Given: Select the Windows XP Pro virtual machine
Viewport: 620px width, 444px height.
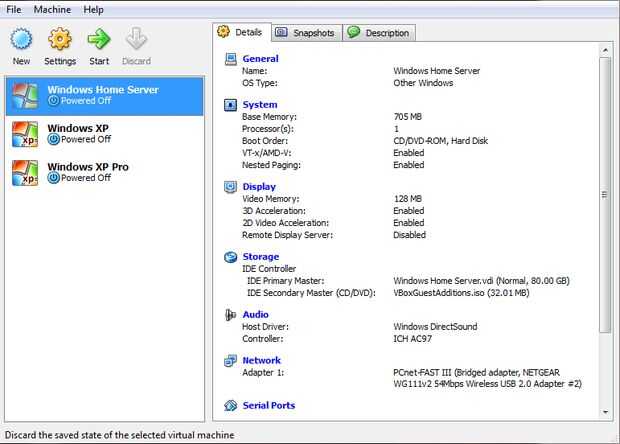Looking at the screenshot, I should pyautogui.click(x=105, y=173).
